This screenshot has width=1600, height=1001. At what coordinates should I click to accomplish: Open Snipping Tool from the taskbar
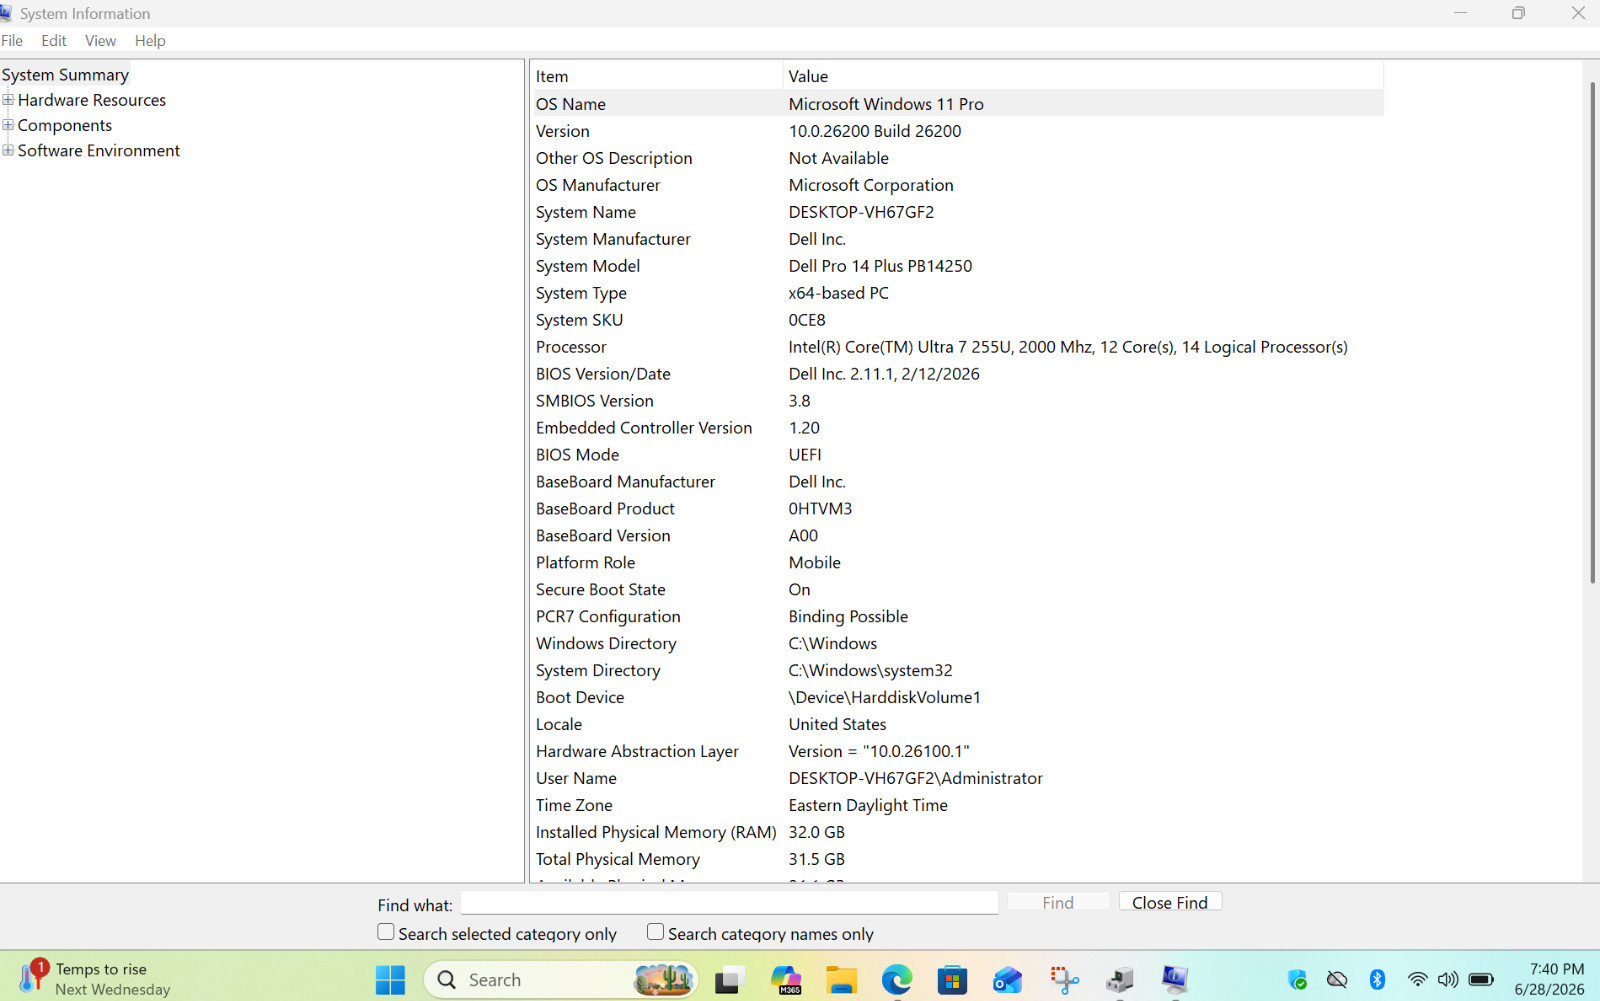tap(1064, 980)
